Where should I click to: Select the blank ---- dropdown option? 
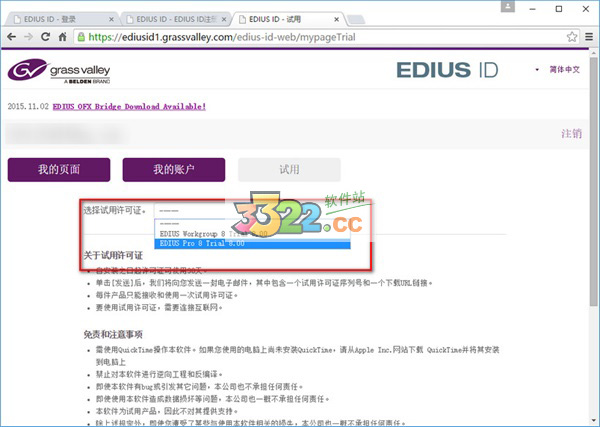pyautogui.click(x=253, y=224)
